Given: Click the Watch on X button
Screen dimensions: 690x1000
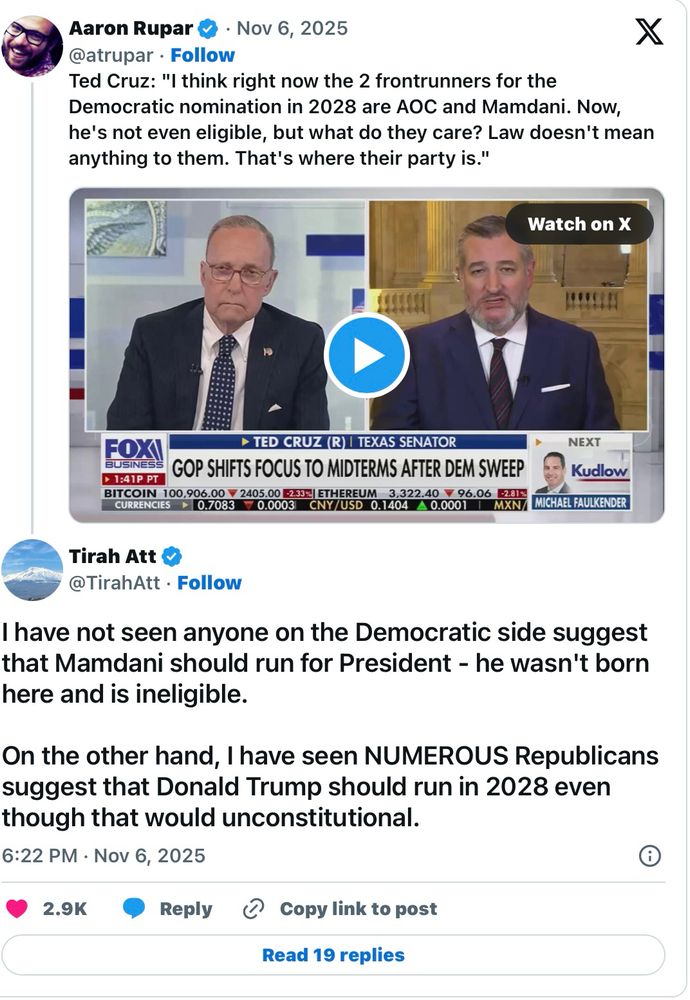Looking at the screenshot, I should [579, 224].
